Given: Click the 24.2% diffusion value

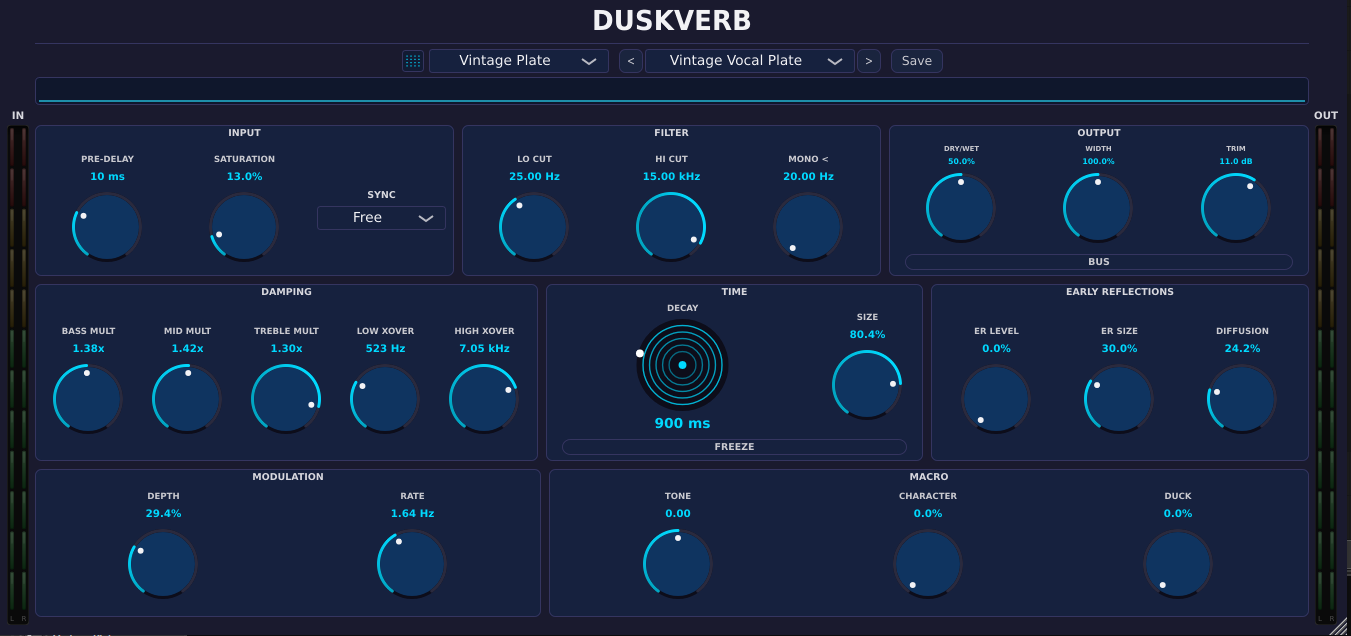Looking at the screenshot, I should click(x=1242, y=348).
